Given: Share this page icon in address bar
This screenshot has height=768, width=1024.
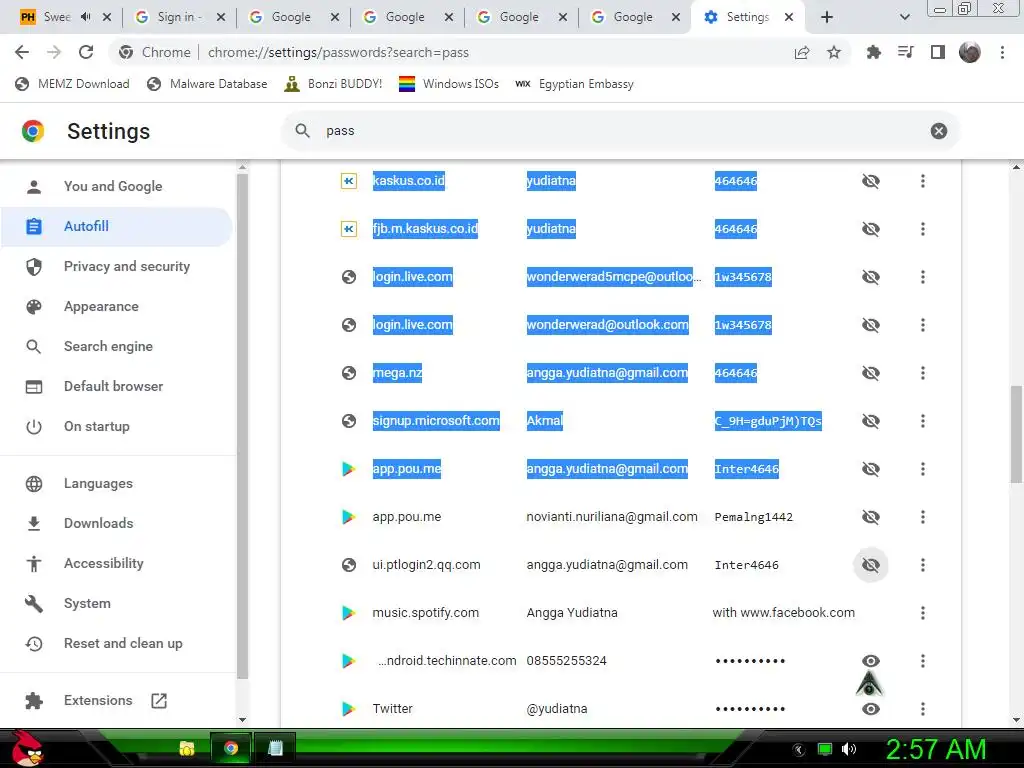Looking at the screenshot, I should (x=802, y=52).
